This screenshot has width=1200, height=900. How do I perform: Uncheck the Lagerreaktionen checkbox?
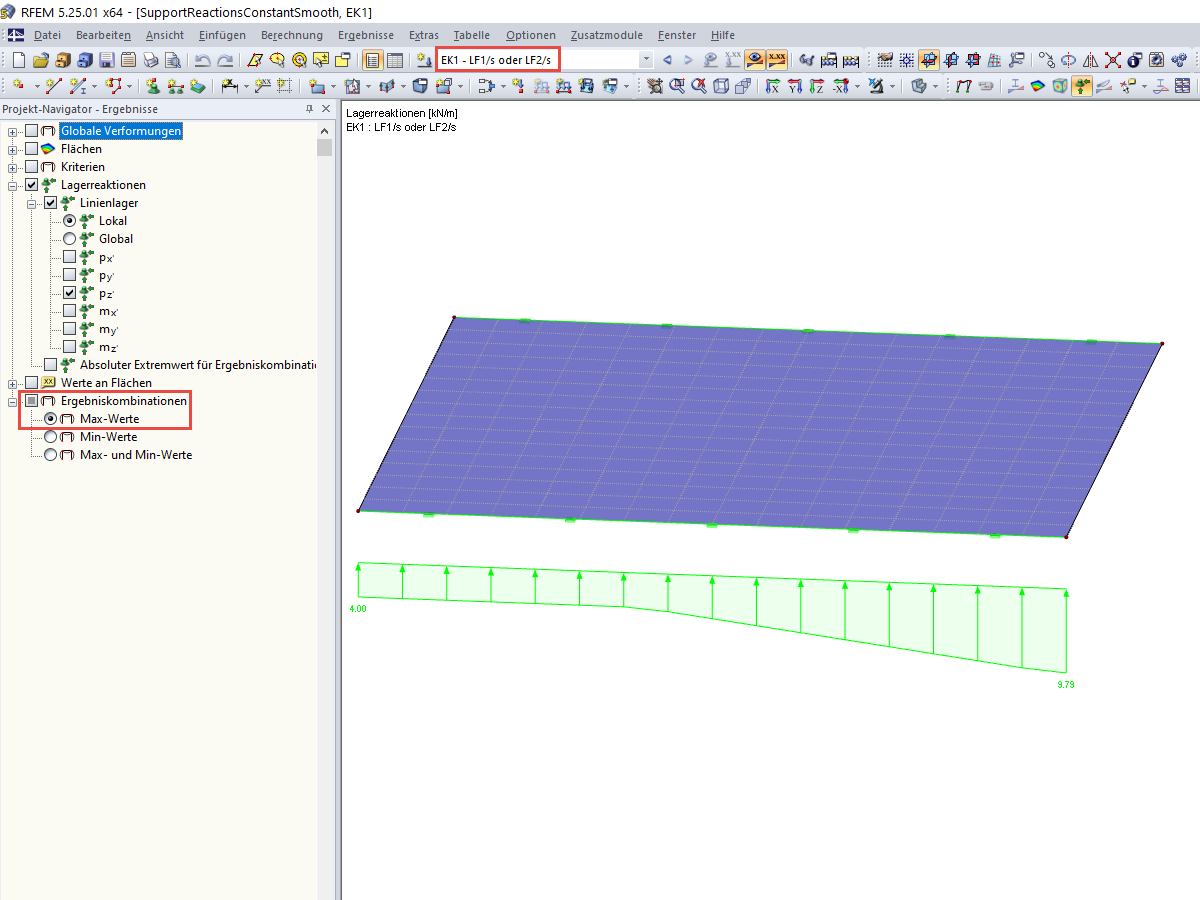[x=32, y=185]
